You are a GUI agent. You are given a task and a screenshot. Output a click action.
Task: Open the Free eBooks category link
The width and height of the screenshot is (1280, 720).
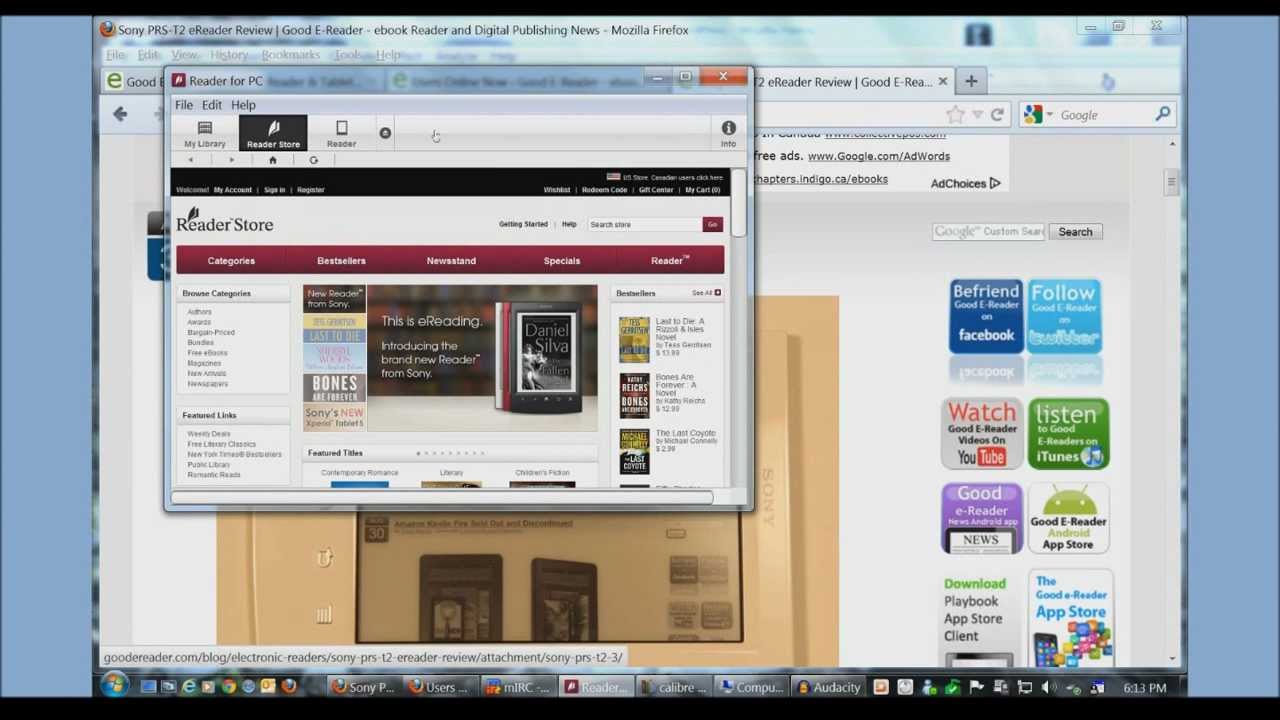click(207, 353)
